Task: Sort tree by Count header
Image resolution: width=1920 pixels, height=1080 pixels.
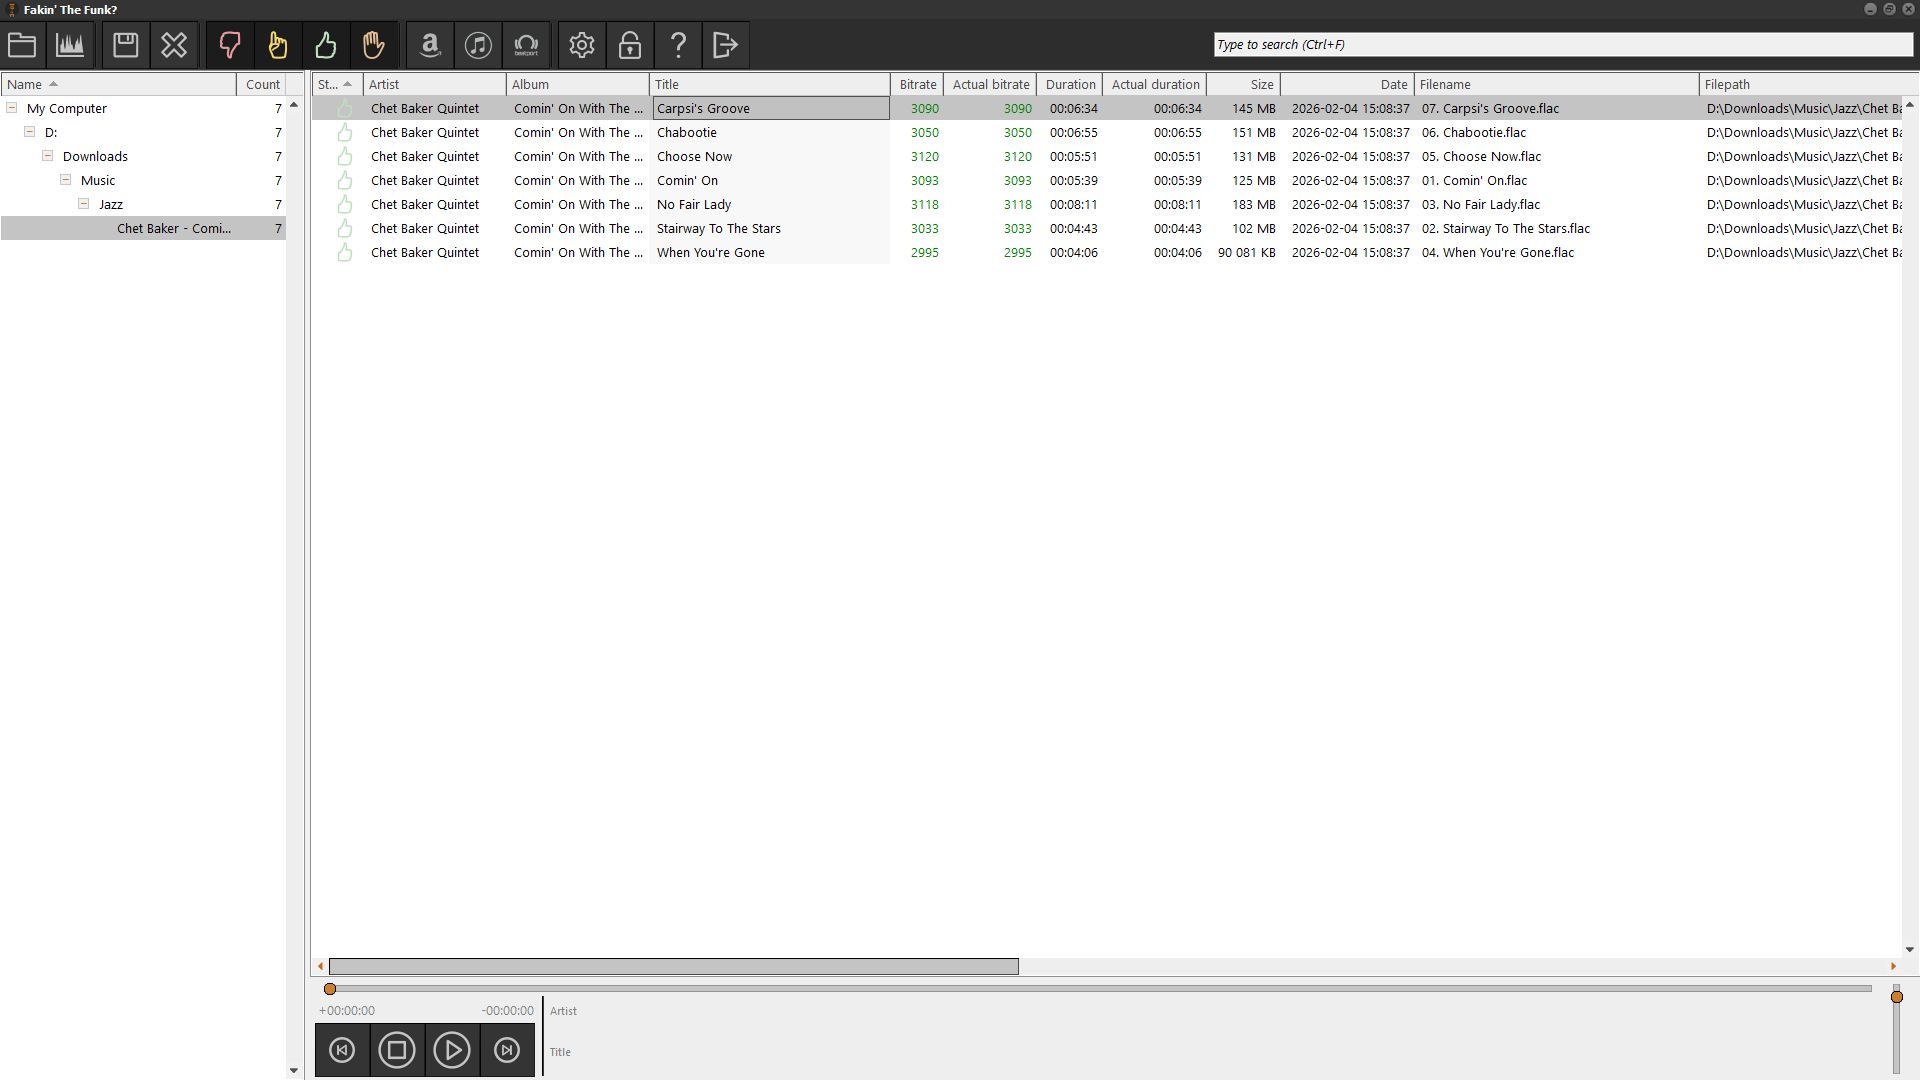Action: point(262,84)
